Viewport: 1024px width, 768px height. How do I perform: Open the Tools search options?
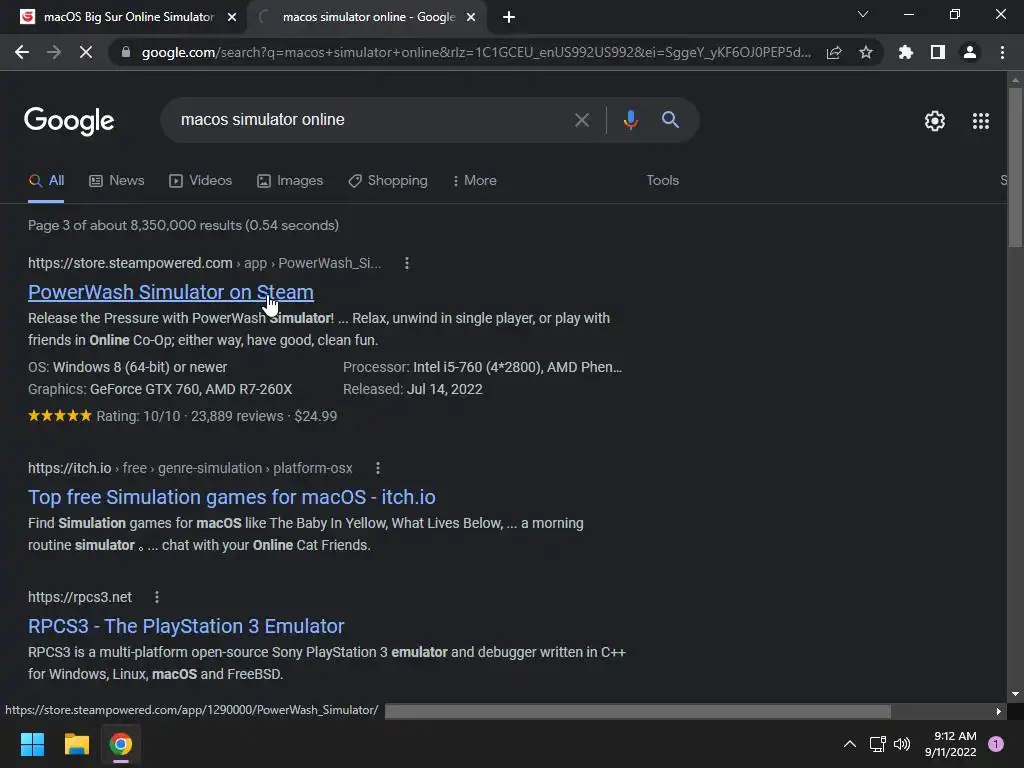click(x=662, y=181)
